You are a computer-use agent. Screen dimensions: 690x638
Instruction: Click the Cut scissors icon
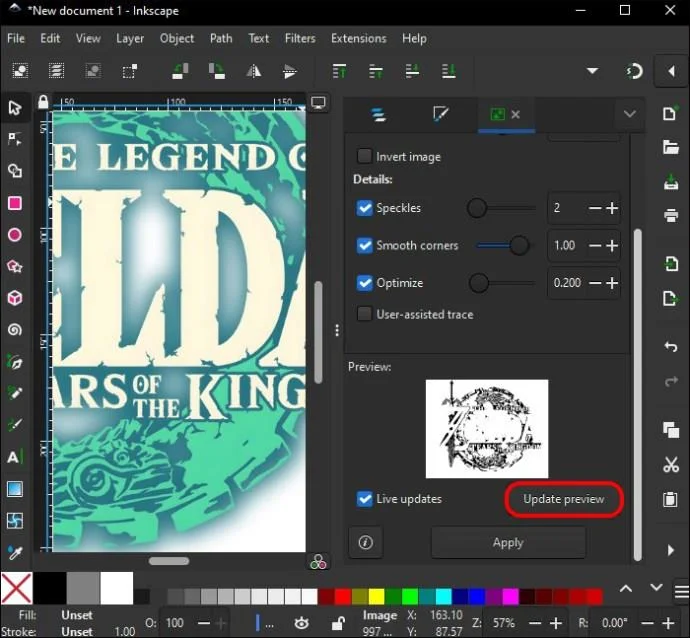670,464
